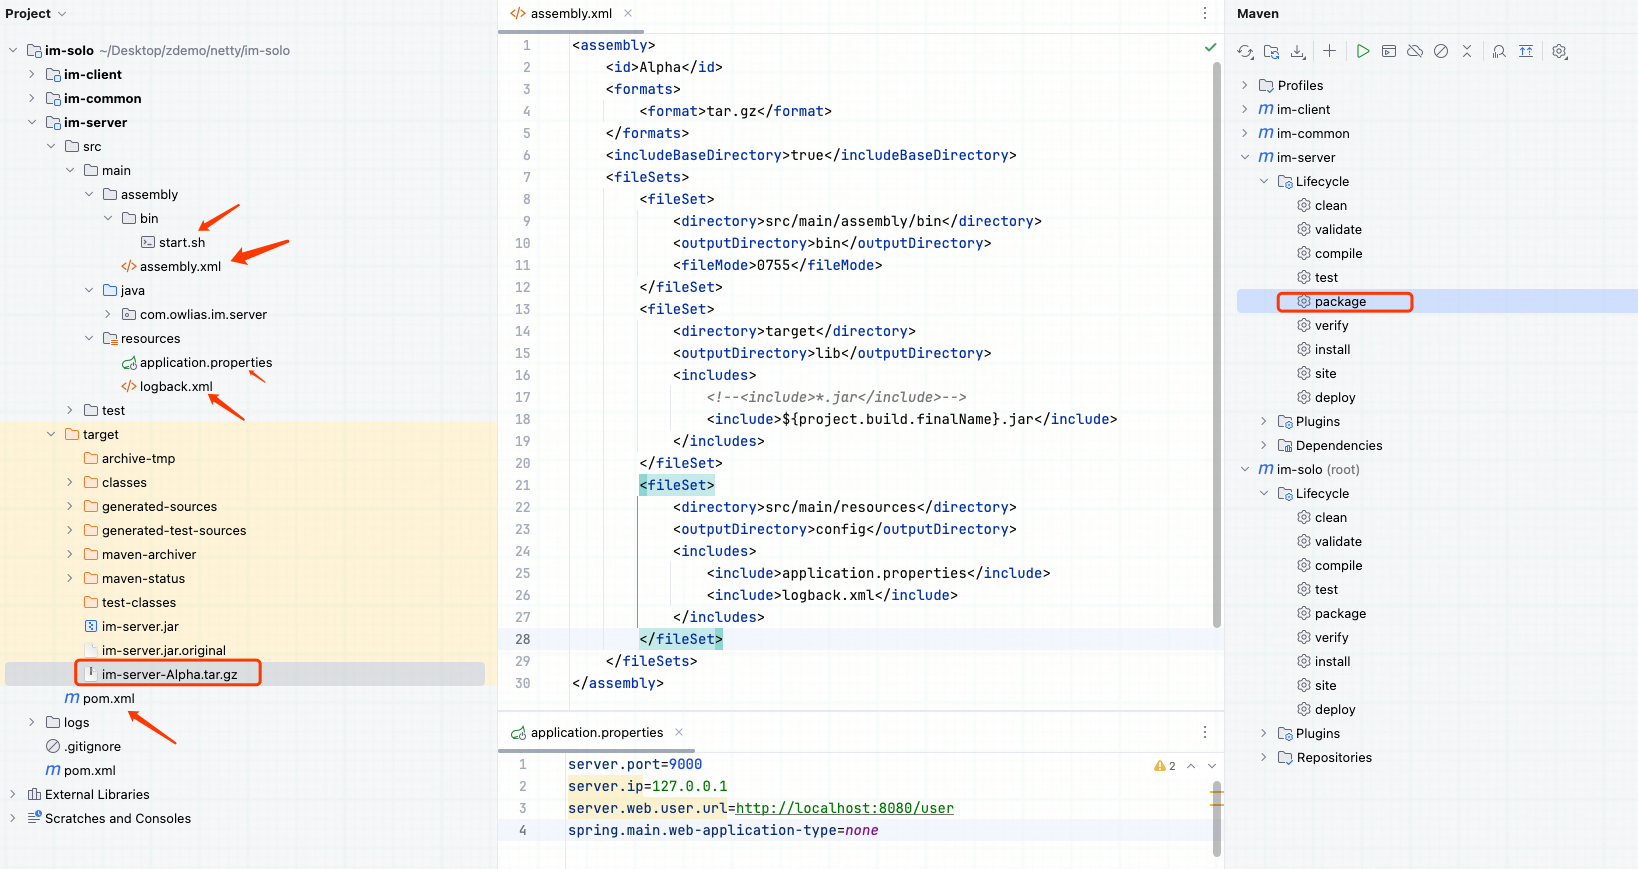The width and height of the screenshot is (1638, 869).
Task: Select package under im-server Lifecycle
Action: (1340, 302)
